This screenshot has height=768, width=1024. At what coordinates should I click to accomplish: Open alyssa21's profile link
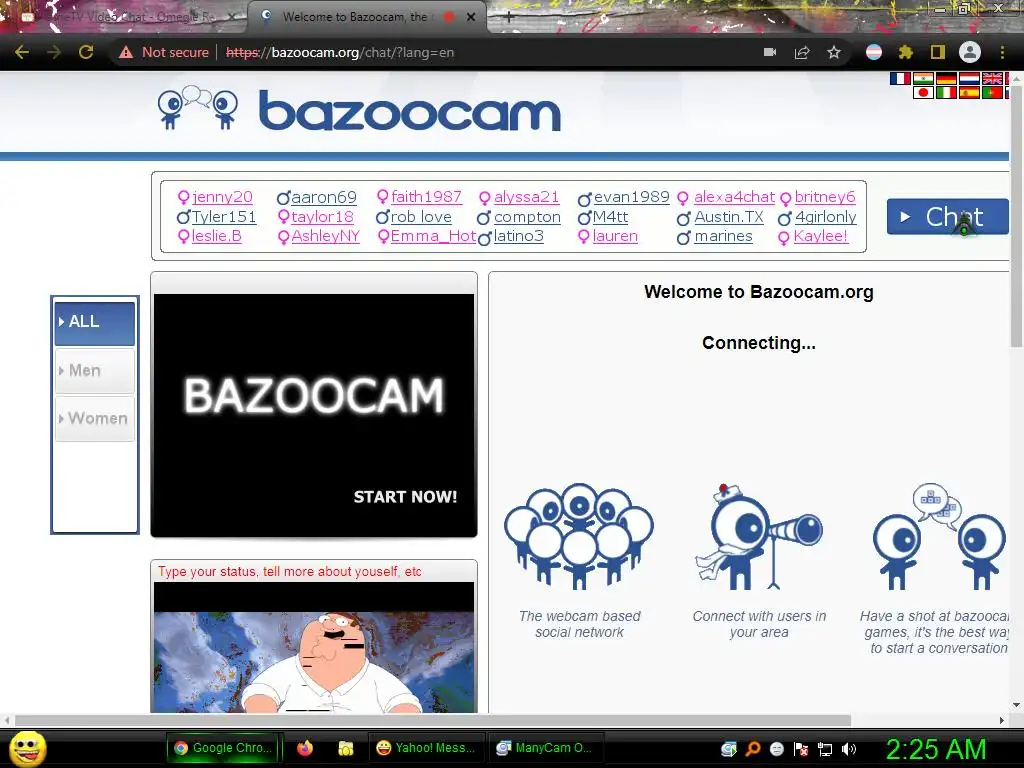[526, 197]
